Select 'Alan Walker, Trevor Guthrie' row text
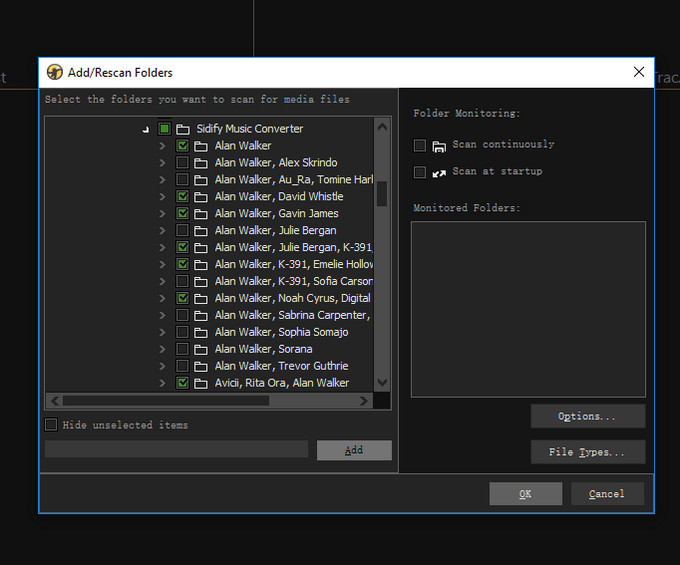 [281, 366]
